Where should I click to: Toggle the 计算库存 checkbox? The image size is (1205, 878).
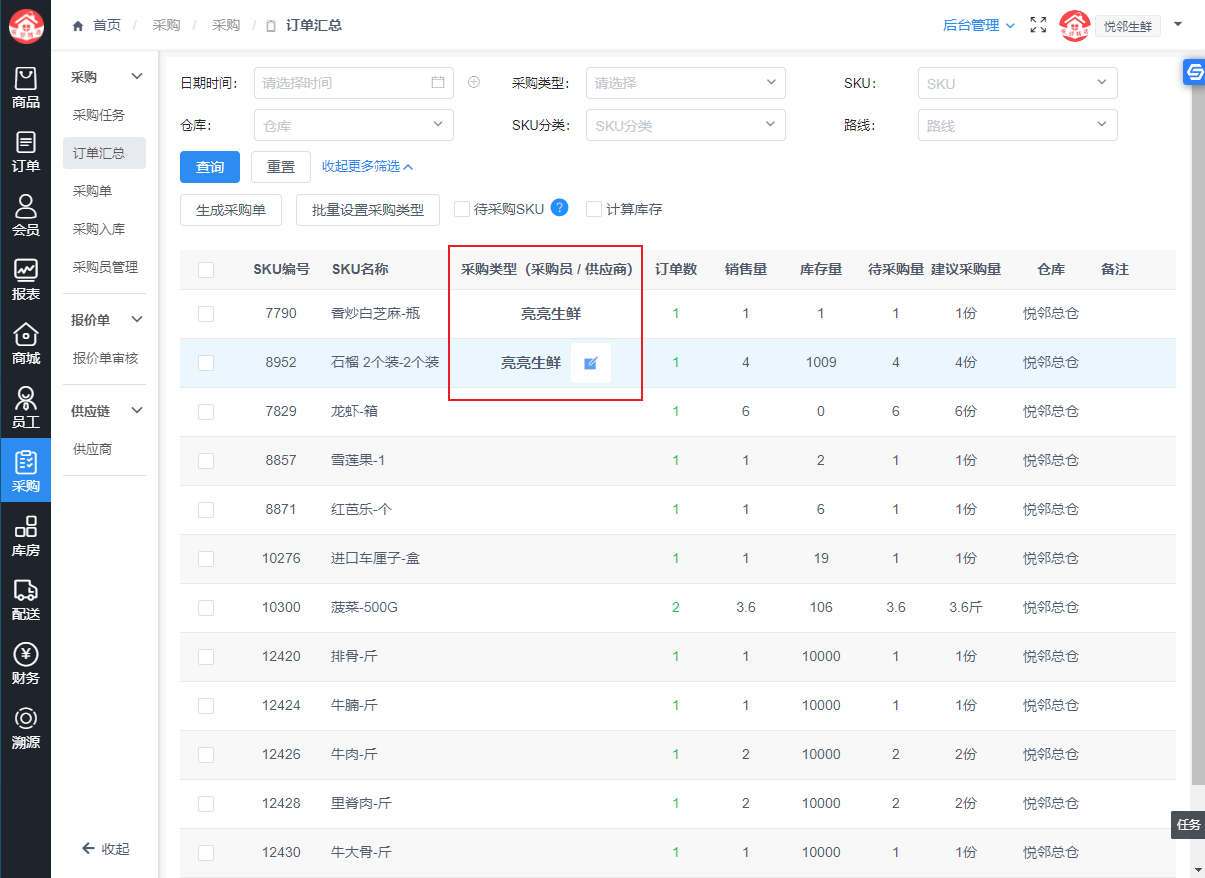(x=594, y=209)
